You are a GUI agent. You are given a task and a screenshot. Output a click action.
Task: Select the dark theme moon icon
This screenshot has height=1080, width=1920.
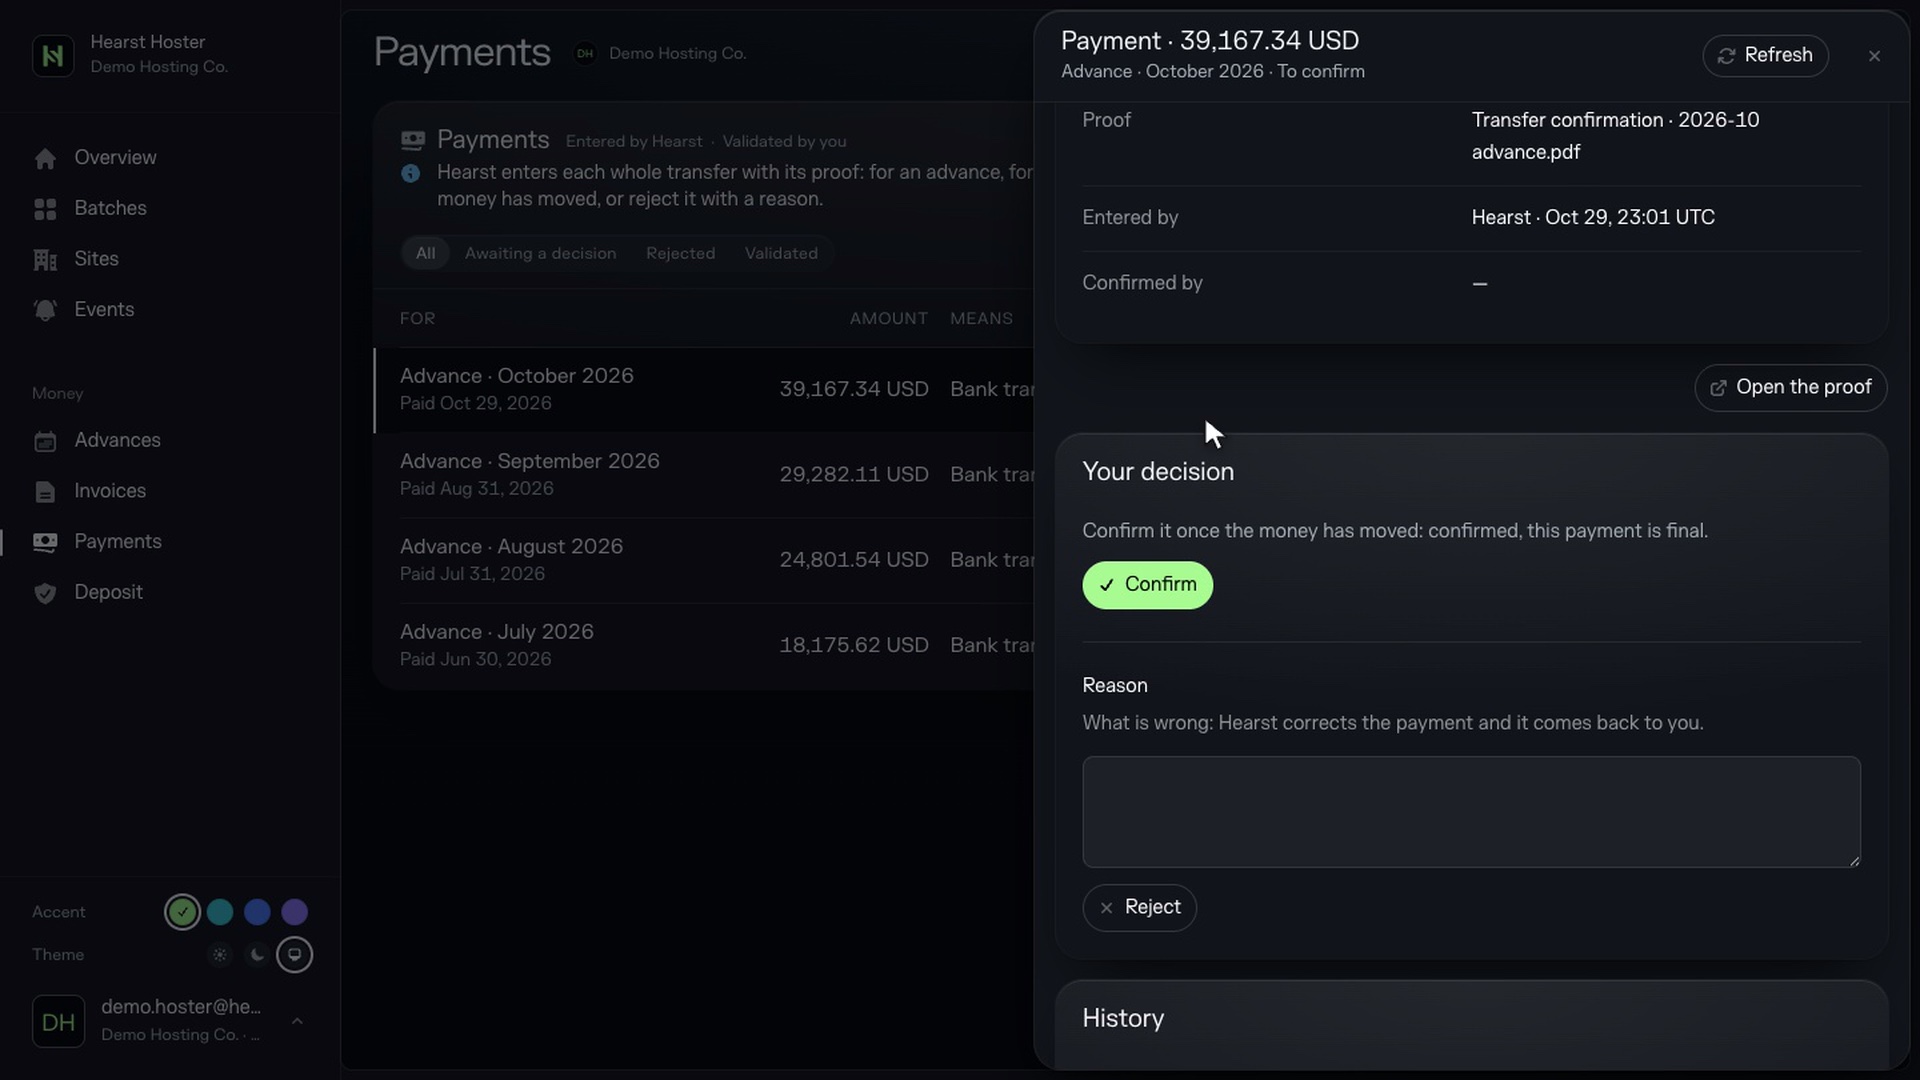pyautogui.click(x=257, y=955)
